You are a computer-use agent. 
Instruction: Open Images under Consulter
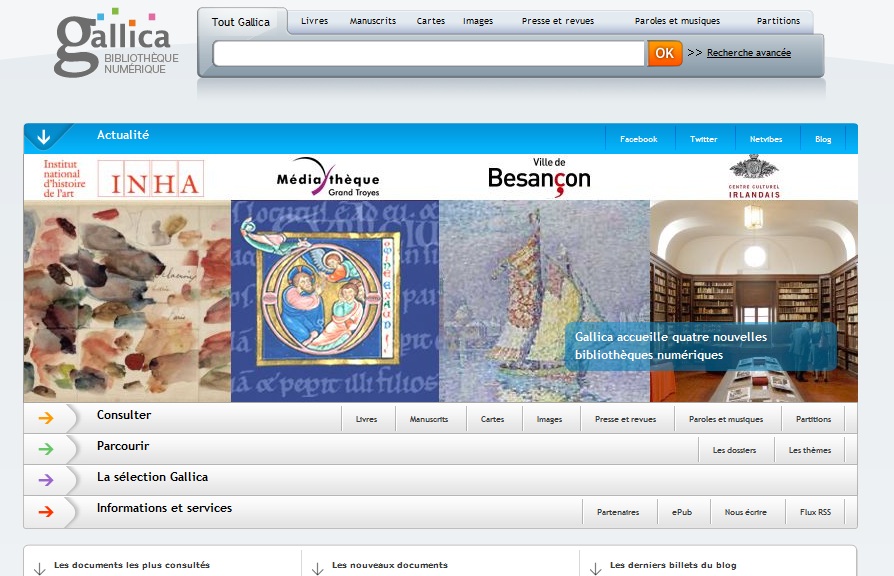[549, 419]
